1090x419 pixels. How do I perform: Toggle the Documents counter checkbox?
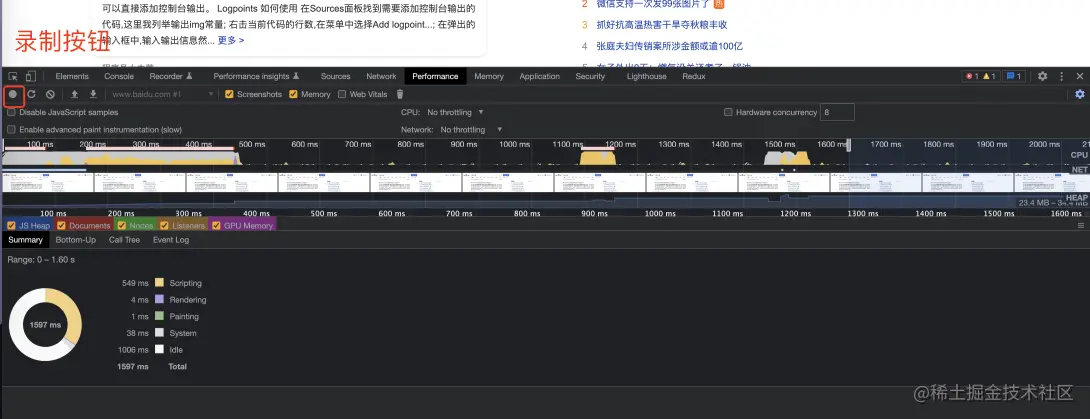pyautogui.click(x=61, y=225)
